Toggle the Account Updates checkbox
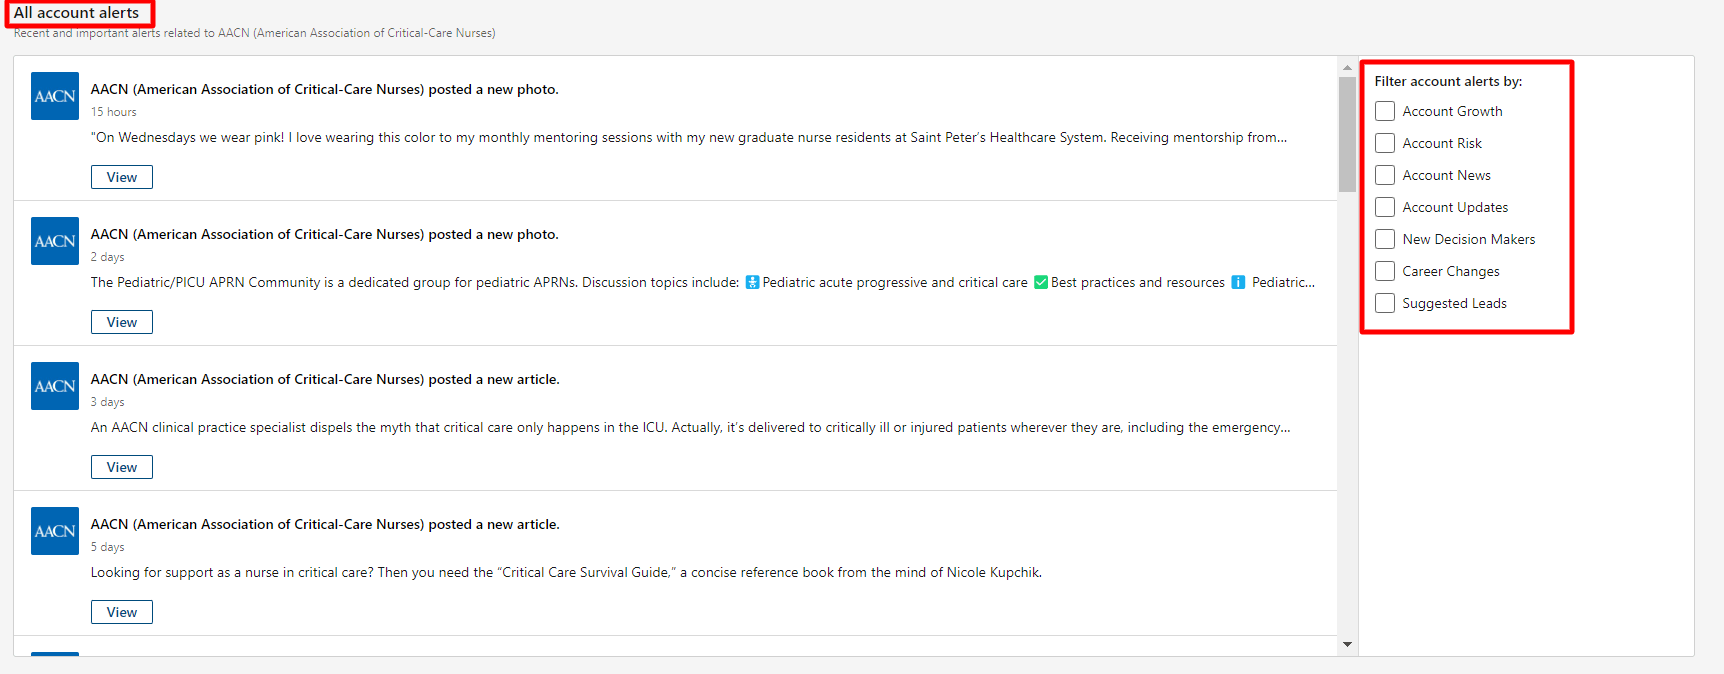1724x674 pixels. point(1385,207)
